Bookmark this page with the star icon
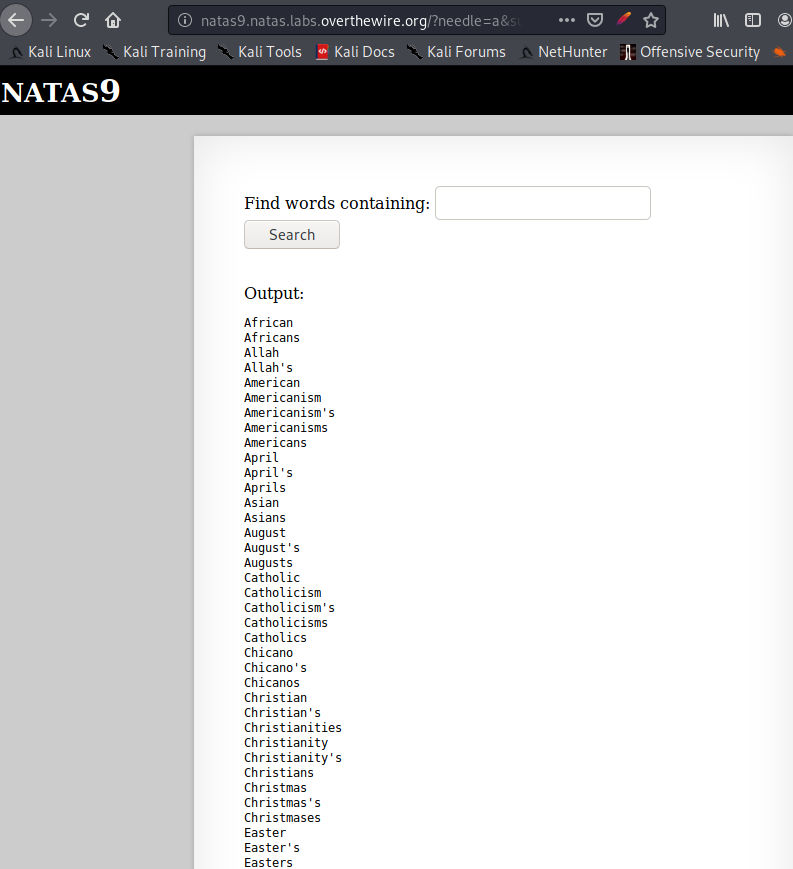The image size is (793, 869). pos(651,20)
